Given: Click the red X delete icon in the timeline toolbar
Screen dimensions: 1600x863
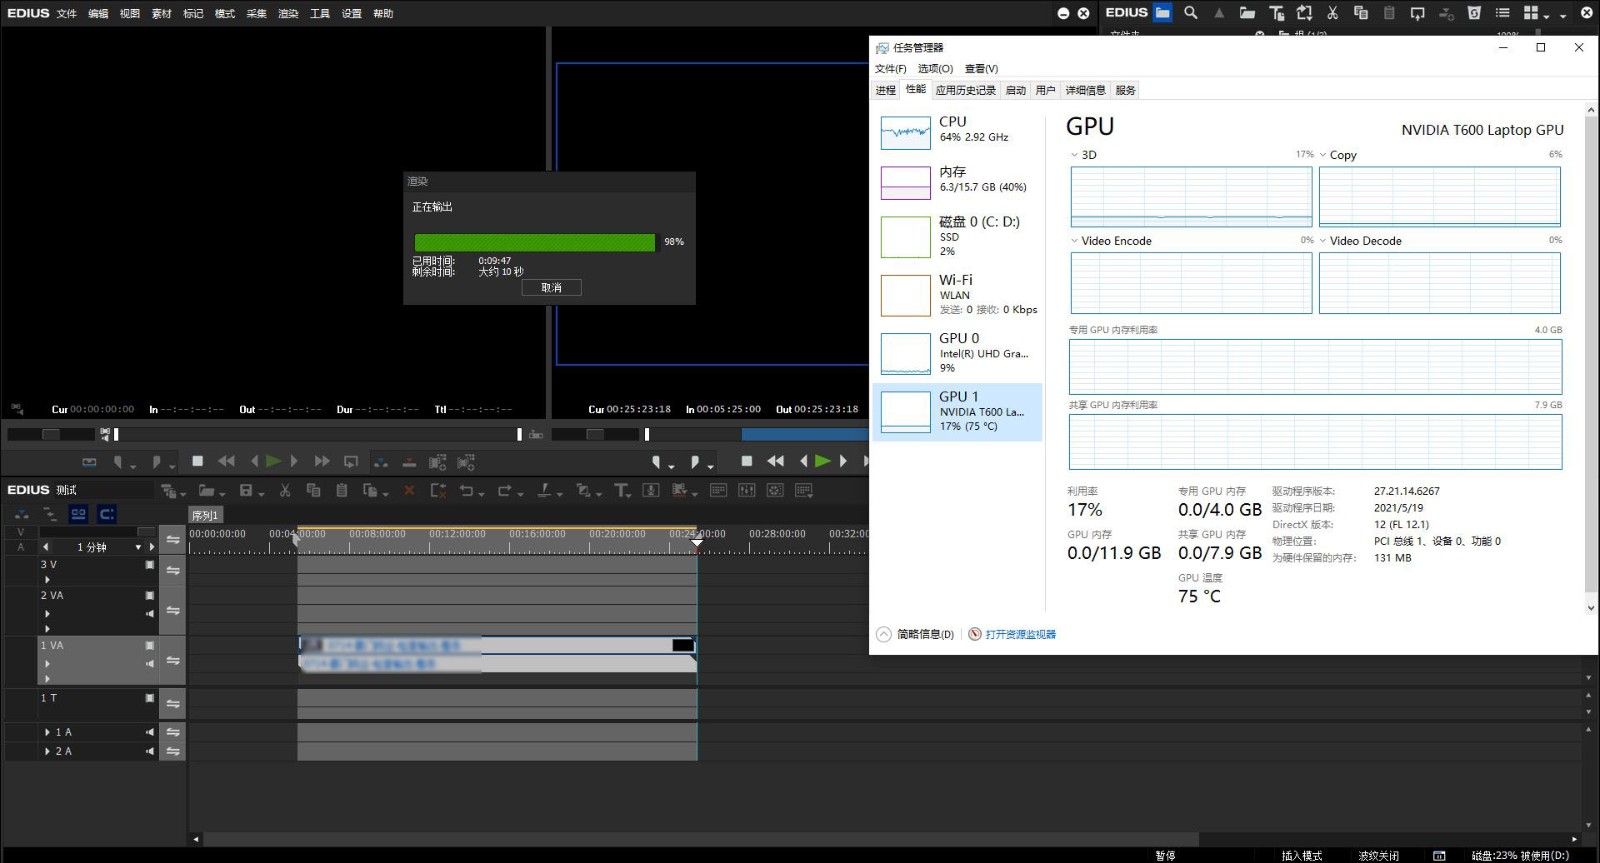Looking at the screenshot, I should (x=409, y=490).
